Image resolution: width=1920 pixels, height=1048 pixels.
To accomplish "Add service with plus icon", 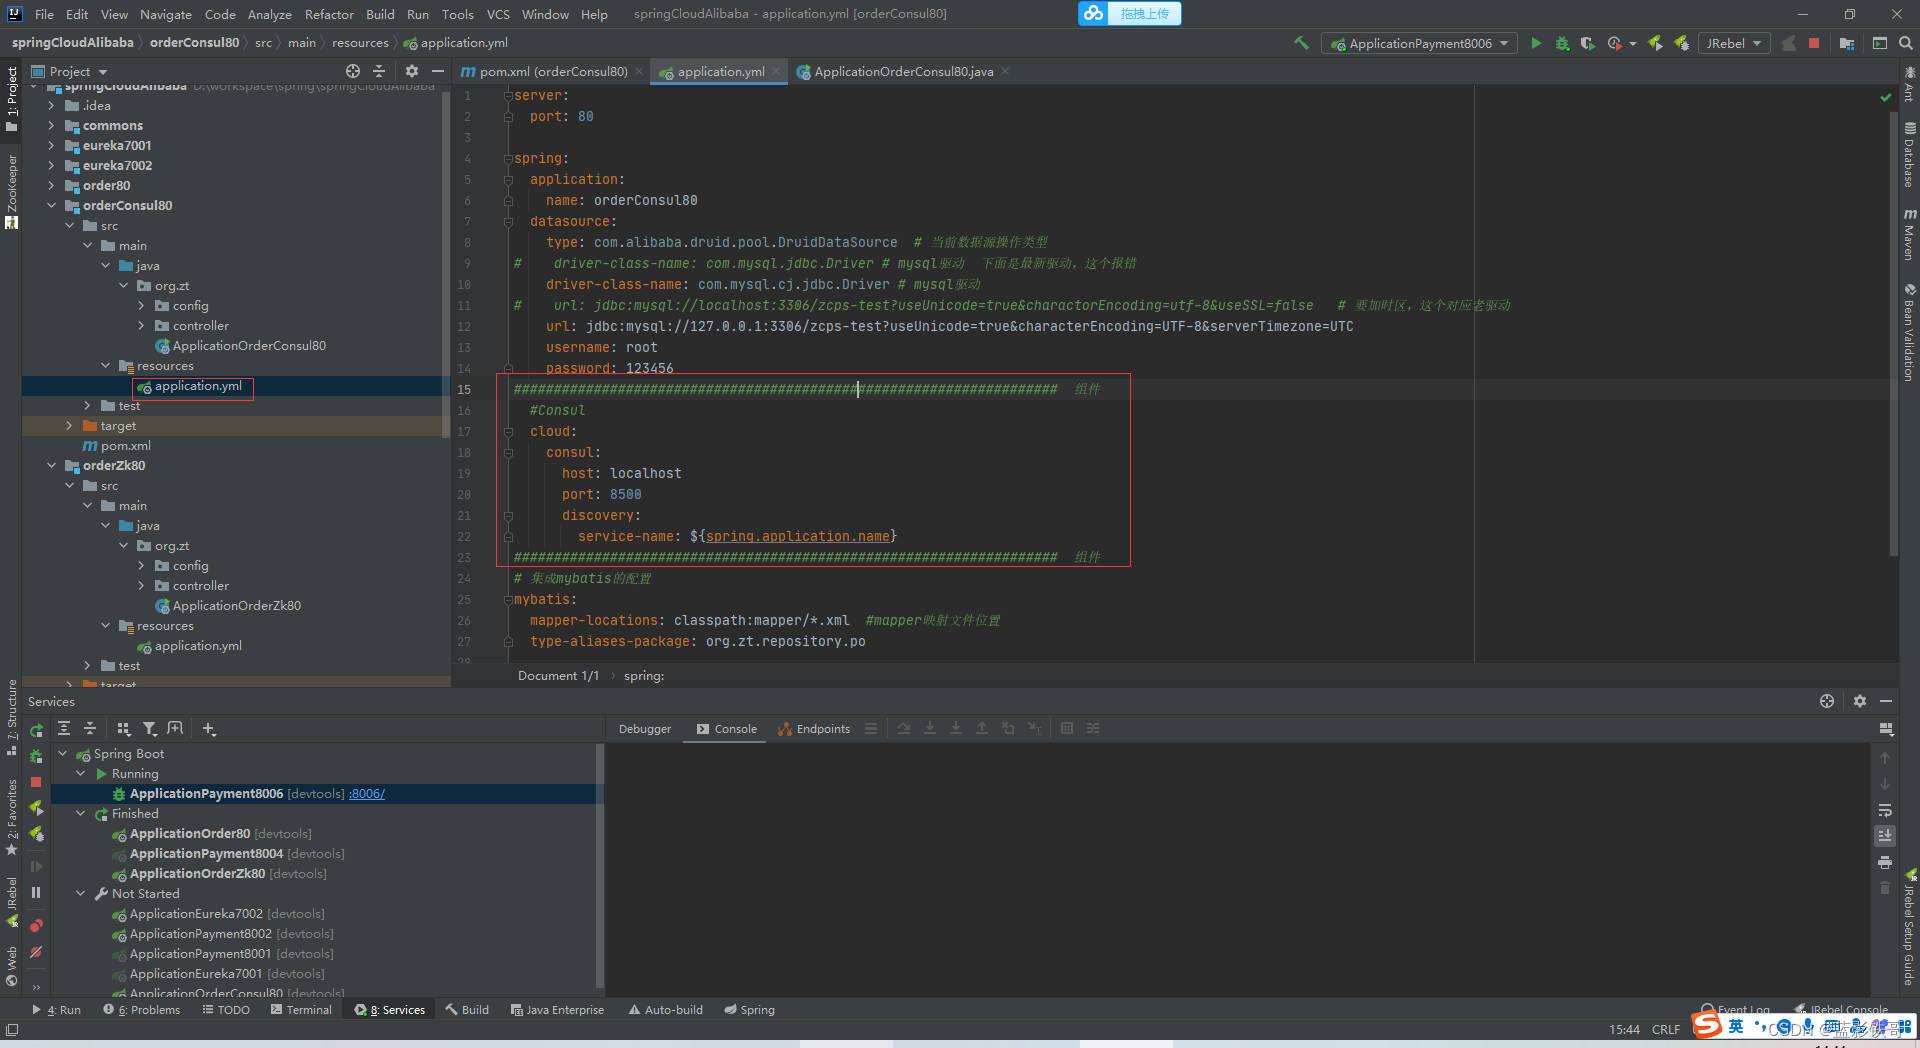I will coord(209,729).
